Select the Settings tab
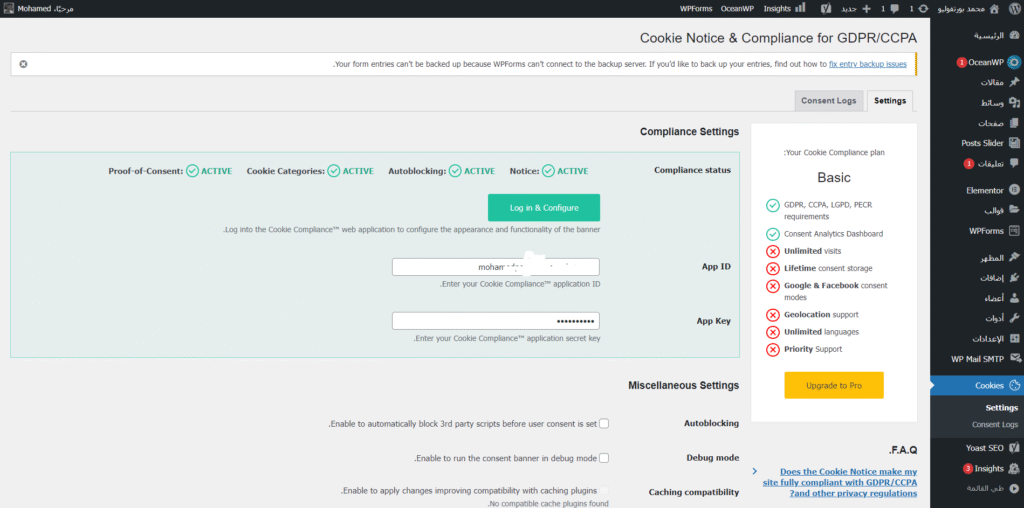1024x508 pixels. click(889, 101)
